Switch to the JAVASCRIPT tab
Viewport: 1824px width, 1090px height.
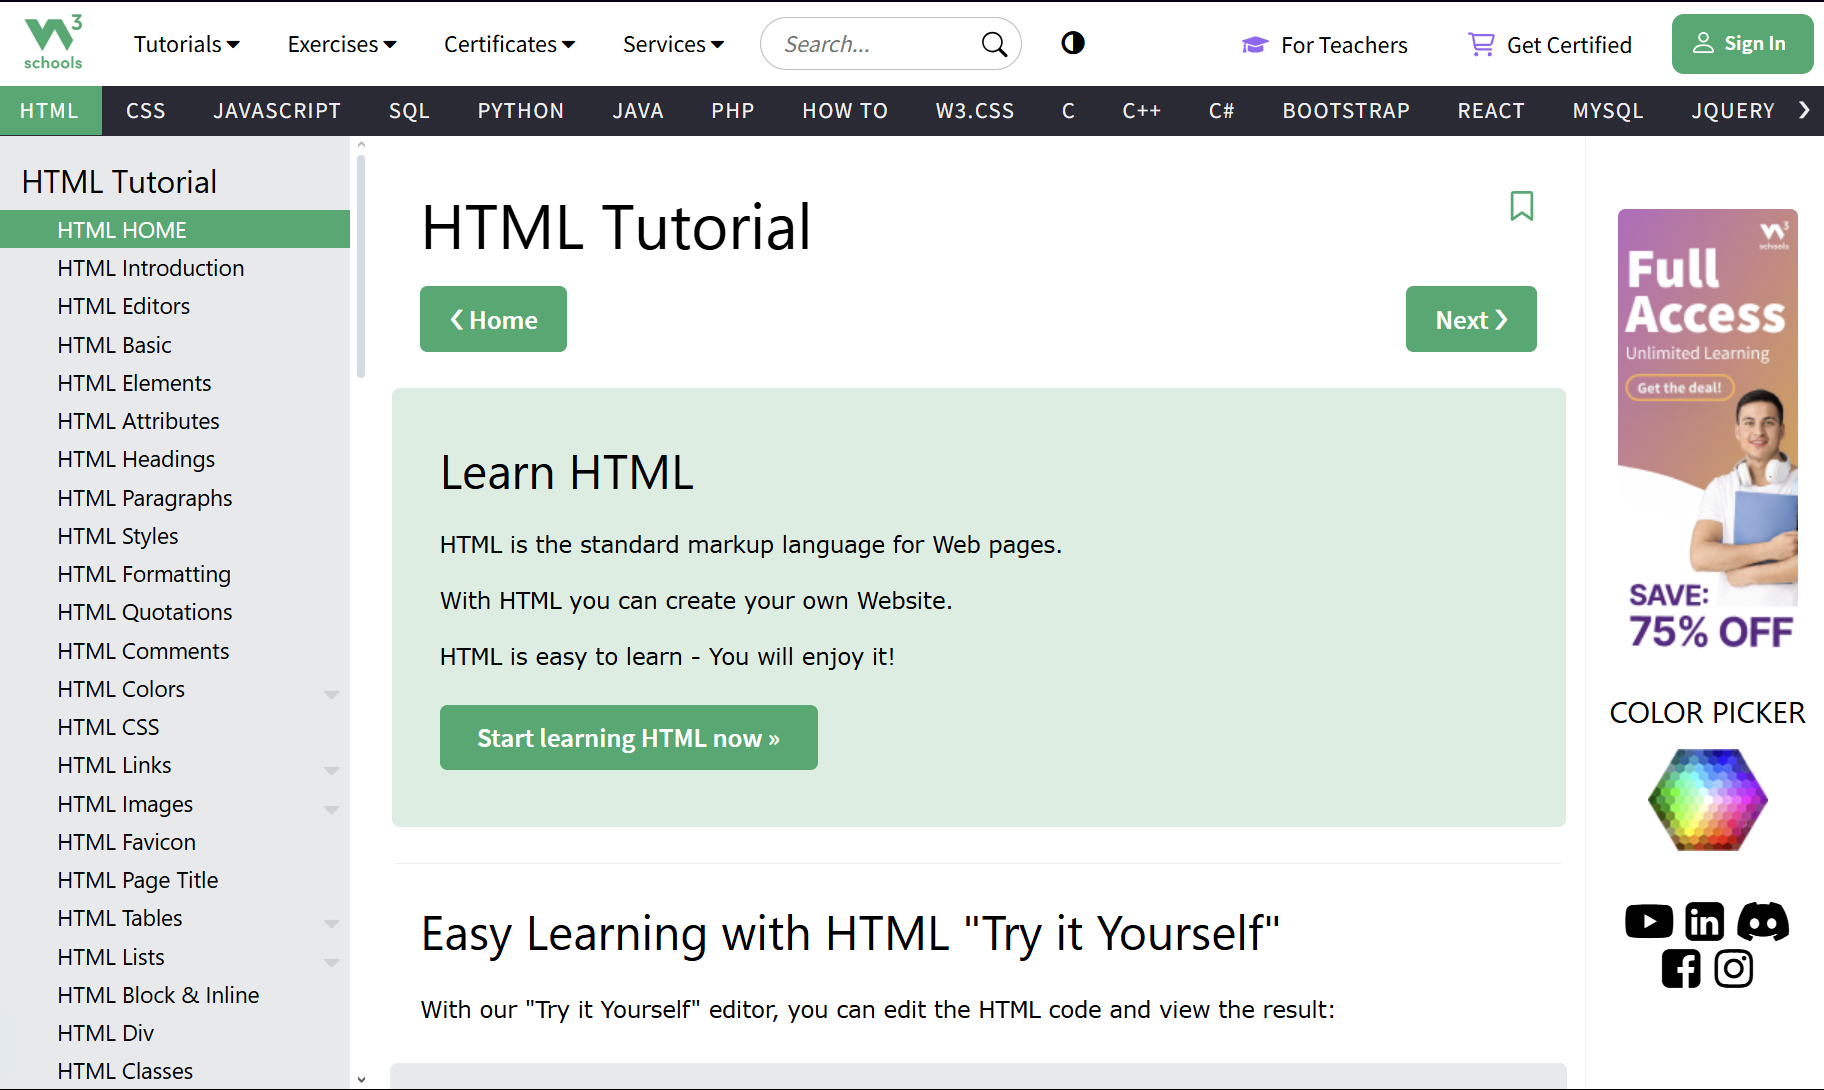pos(277,111)
